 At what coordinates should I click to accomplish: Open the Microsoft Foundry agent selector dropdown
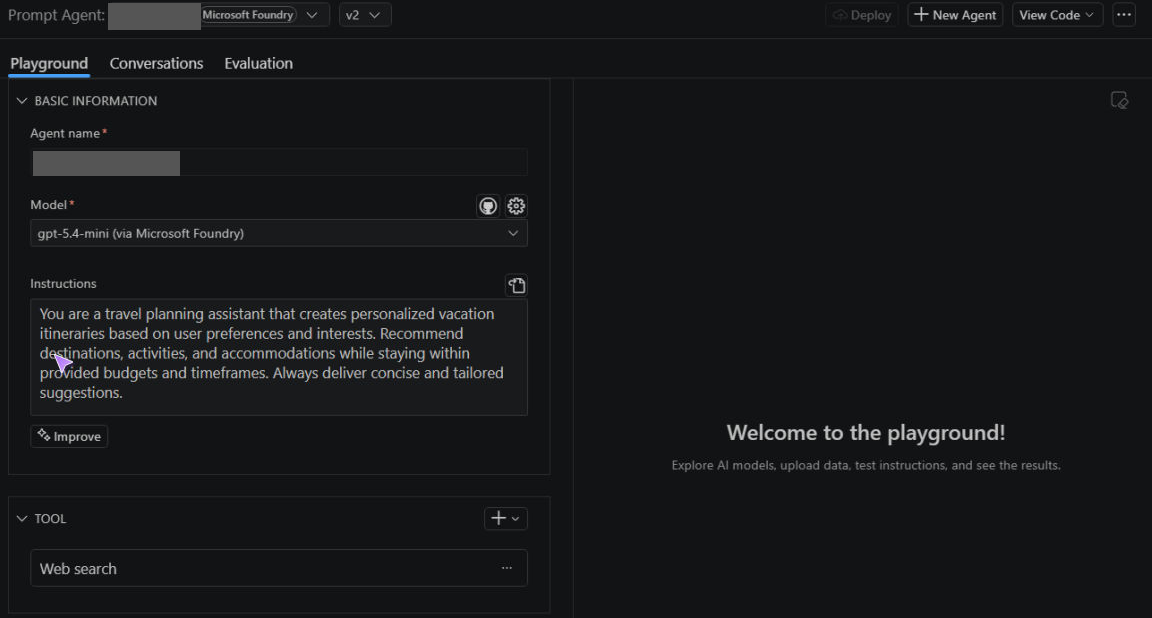click(x=312, y=15)
